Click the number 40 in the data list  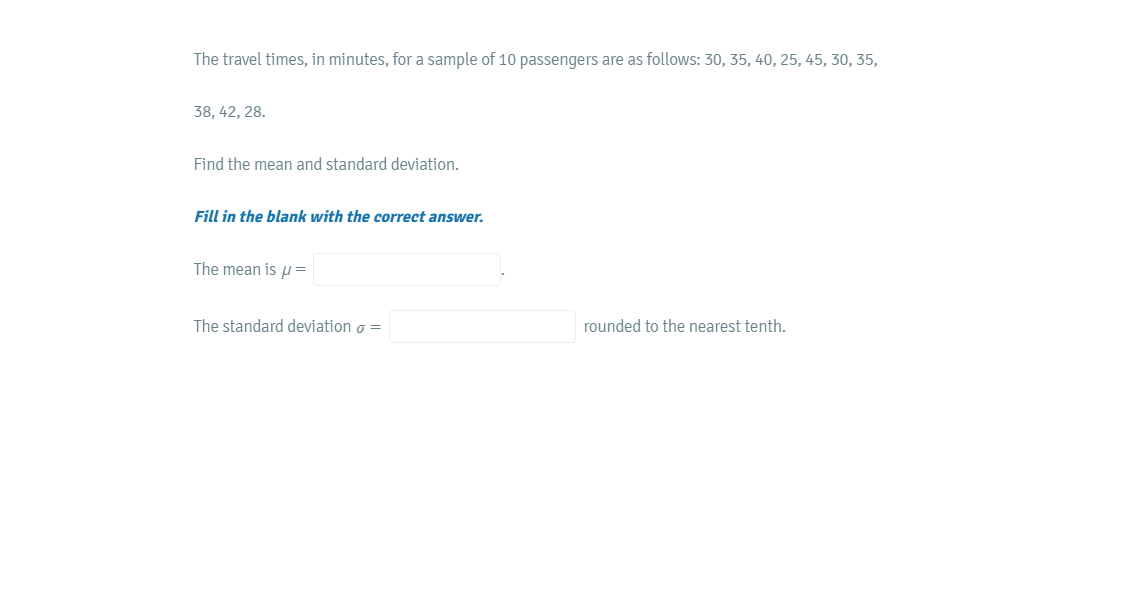[763, 60]
